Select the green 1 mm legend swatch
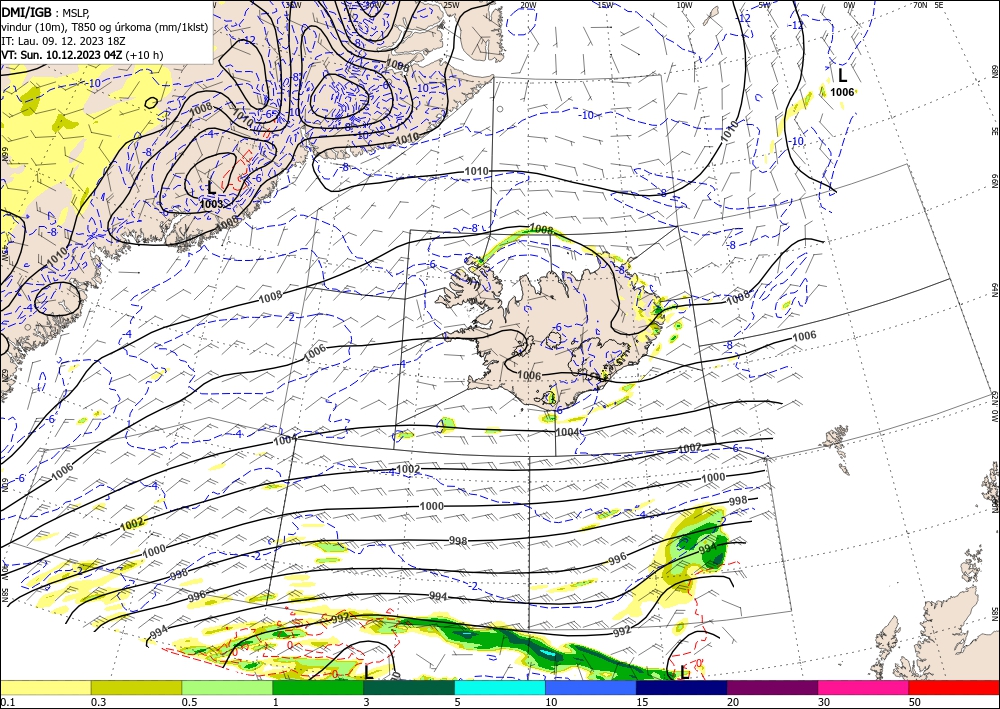Viewport: 1000px width, 709px height. (318, 687)
